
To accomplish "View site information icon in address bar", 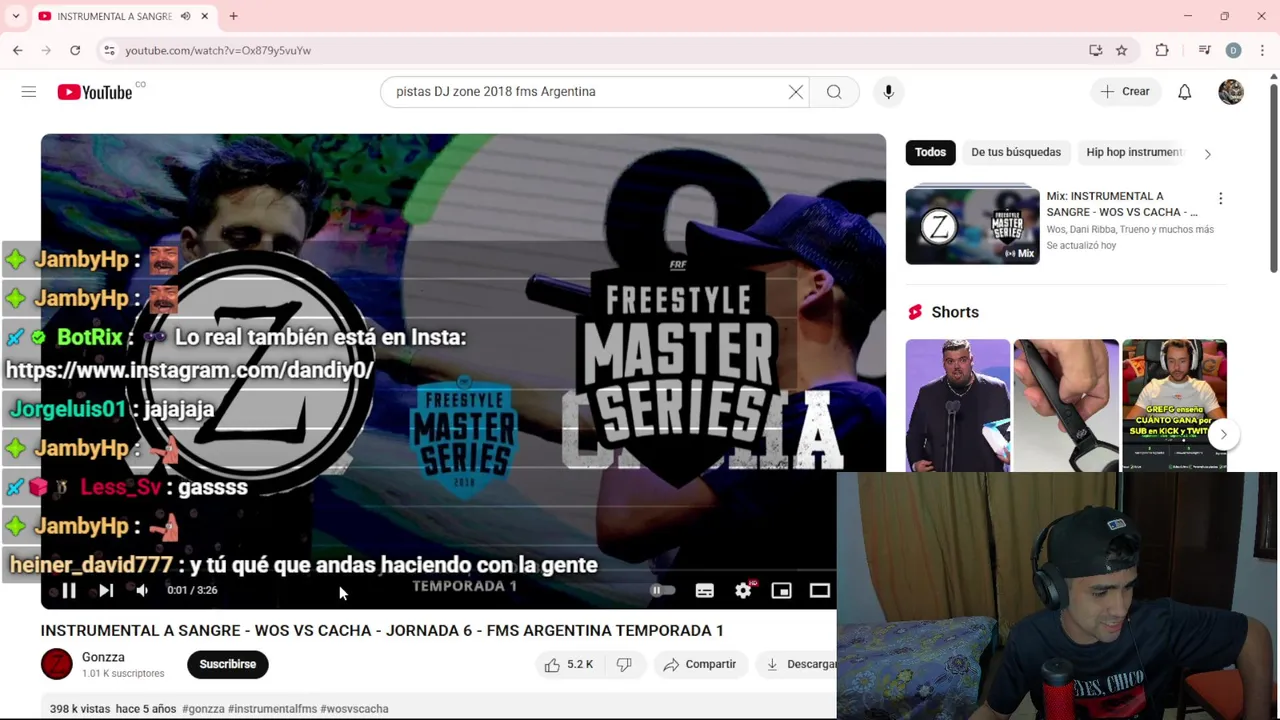I will (109, 50).
